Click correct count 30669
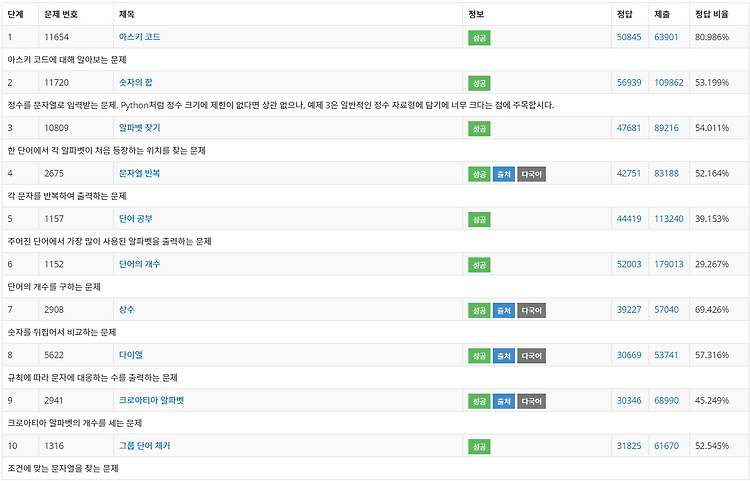This screenshot has width=750, height=481. [x=629, y=355]
